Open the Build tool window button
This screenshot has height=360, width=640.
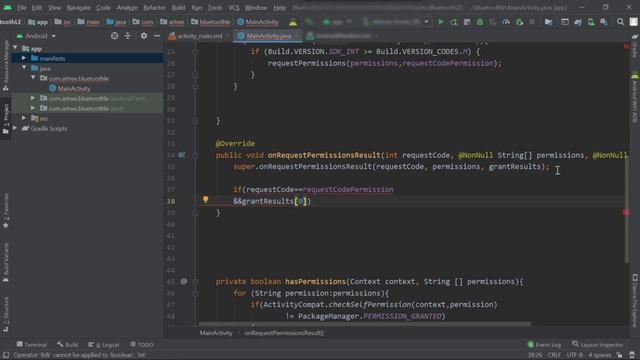(68, 345)
